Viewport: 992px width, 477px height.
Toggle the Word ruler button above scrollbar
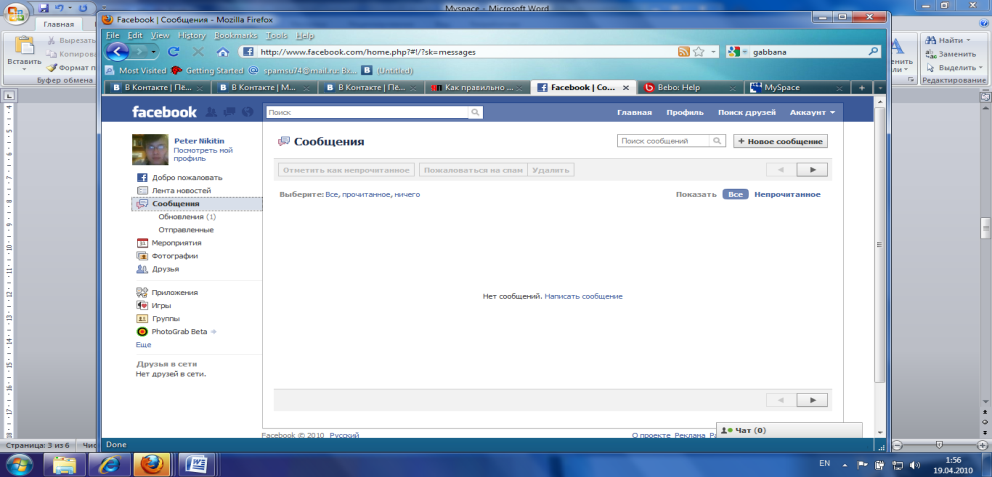[986, 97]
